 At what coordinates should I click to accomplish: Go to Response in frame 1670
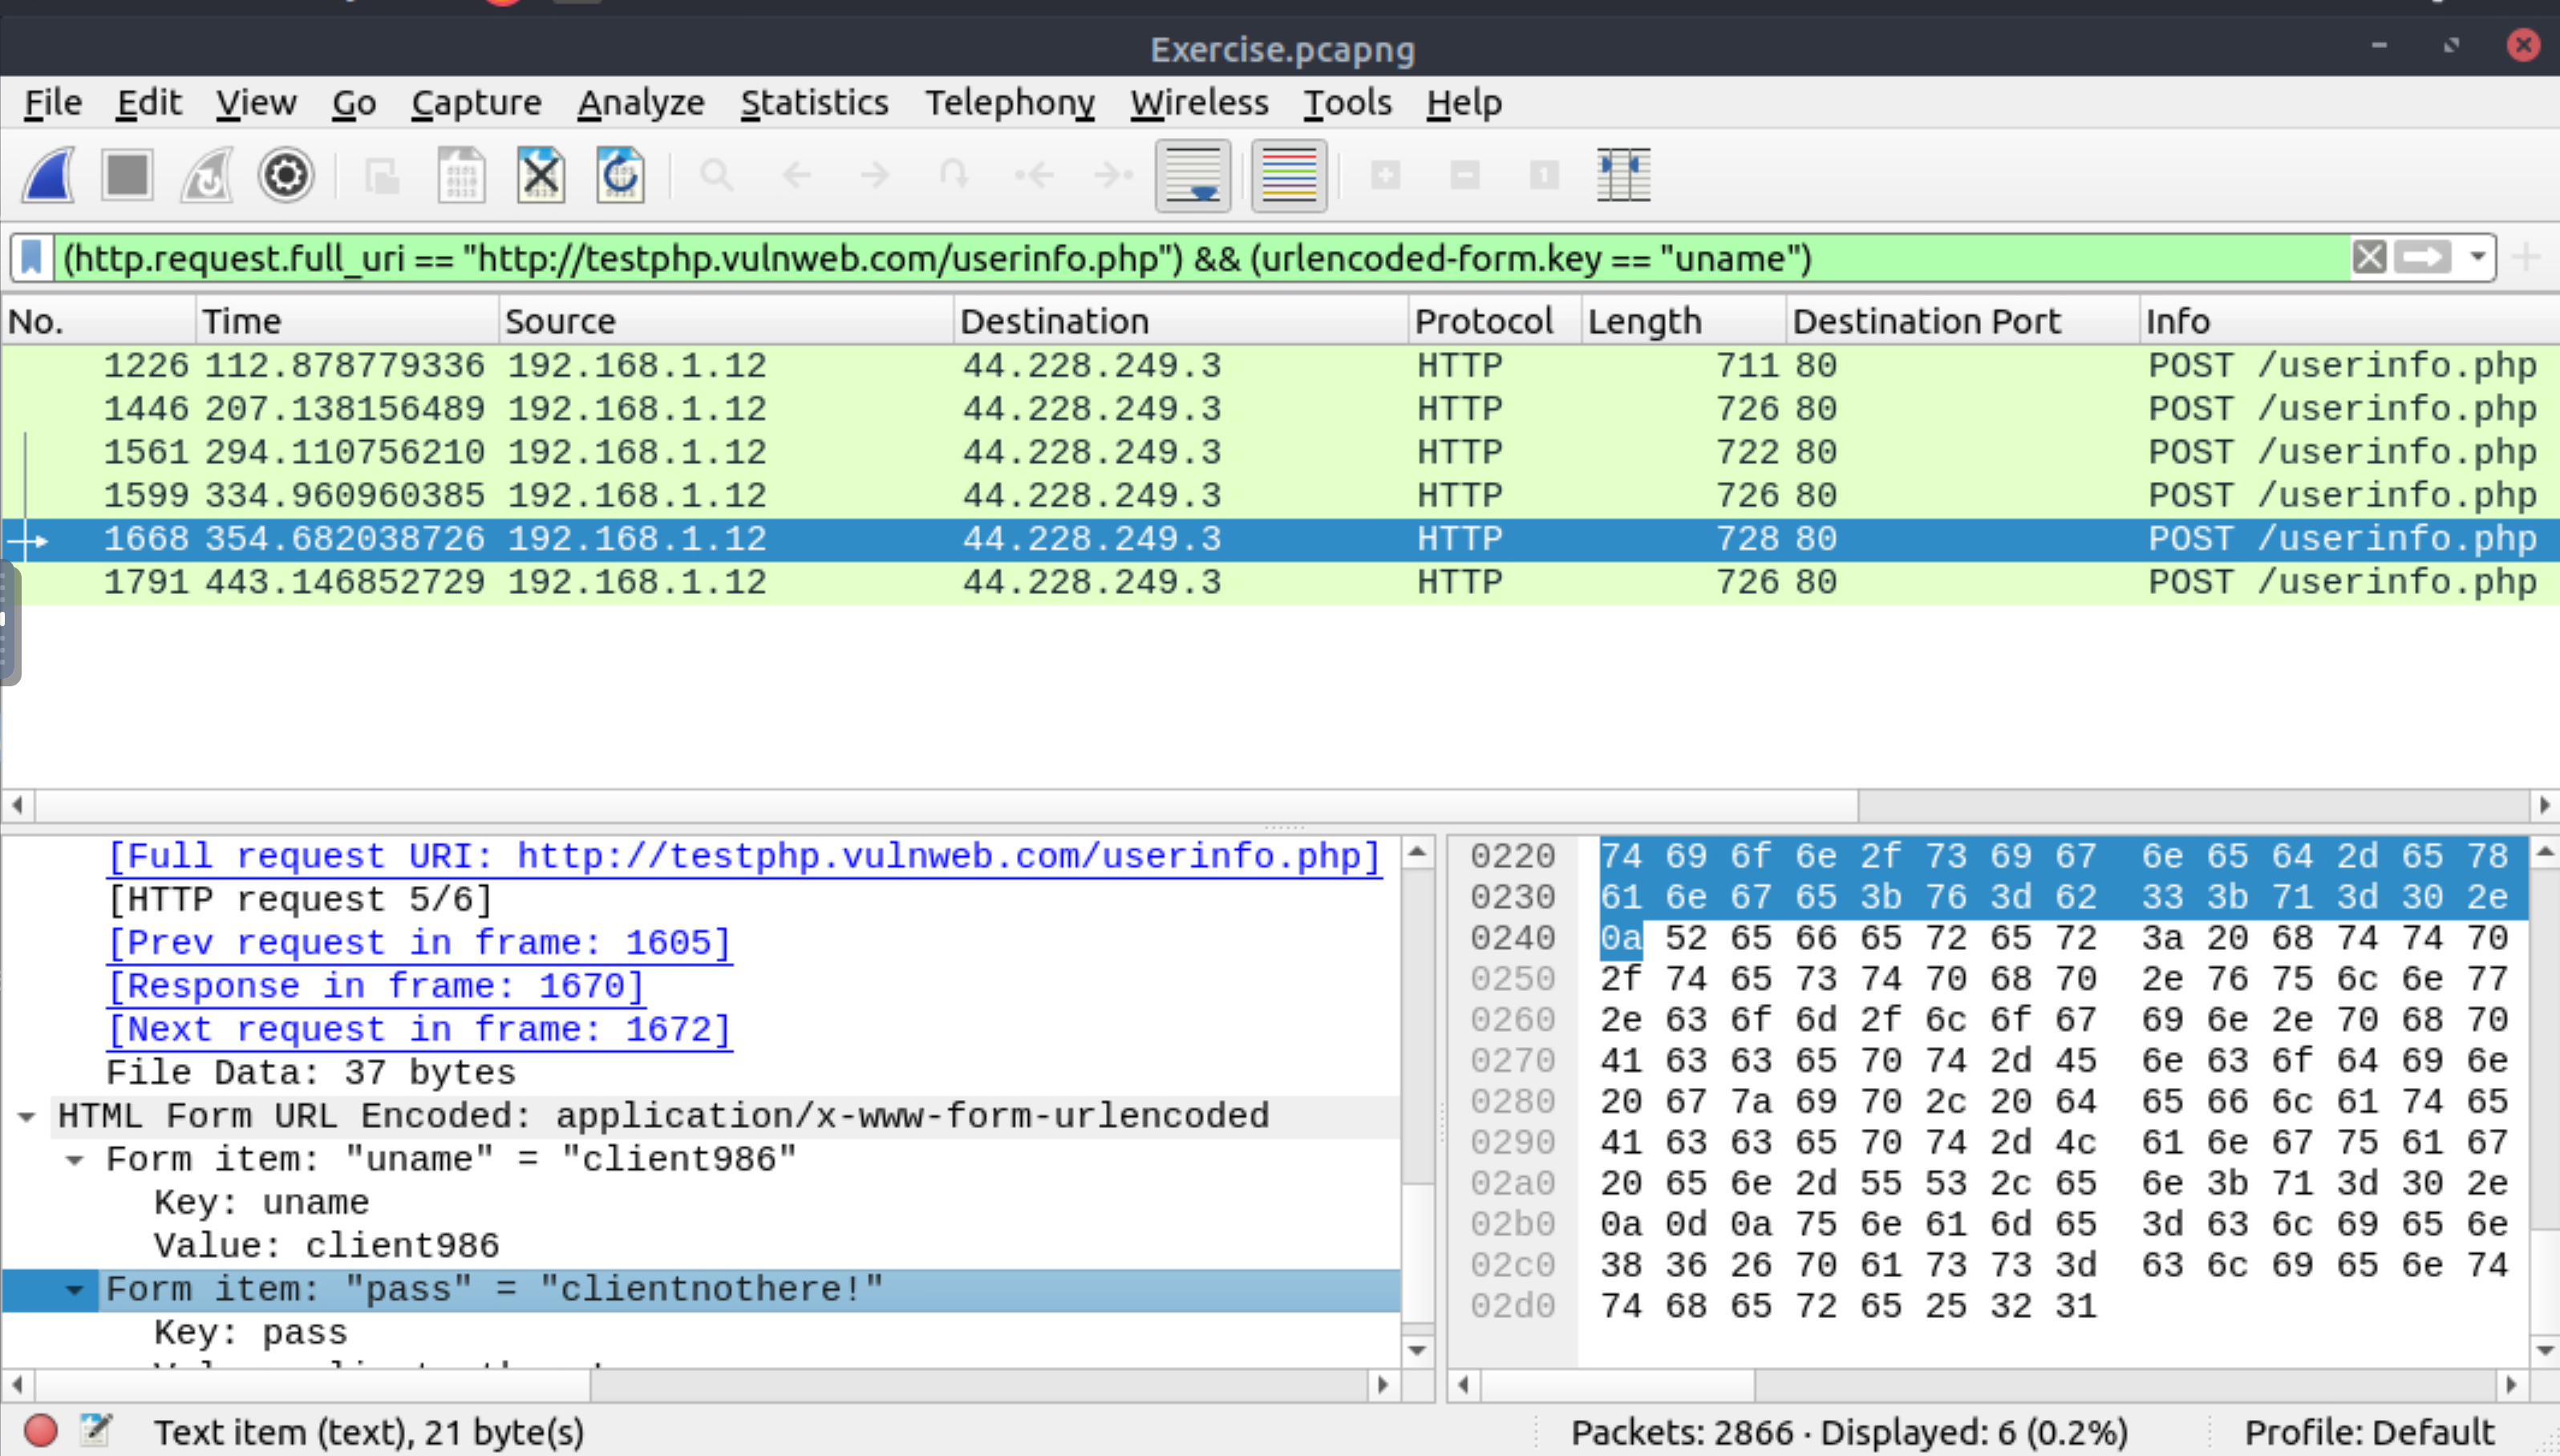pos(375,987)
